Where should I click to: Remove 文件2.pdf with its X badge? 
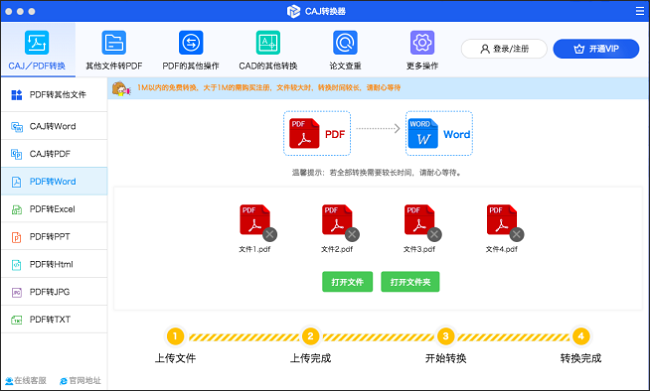(352, 235)
